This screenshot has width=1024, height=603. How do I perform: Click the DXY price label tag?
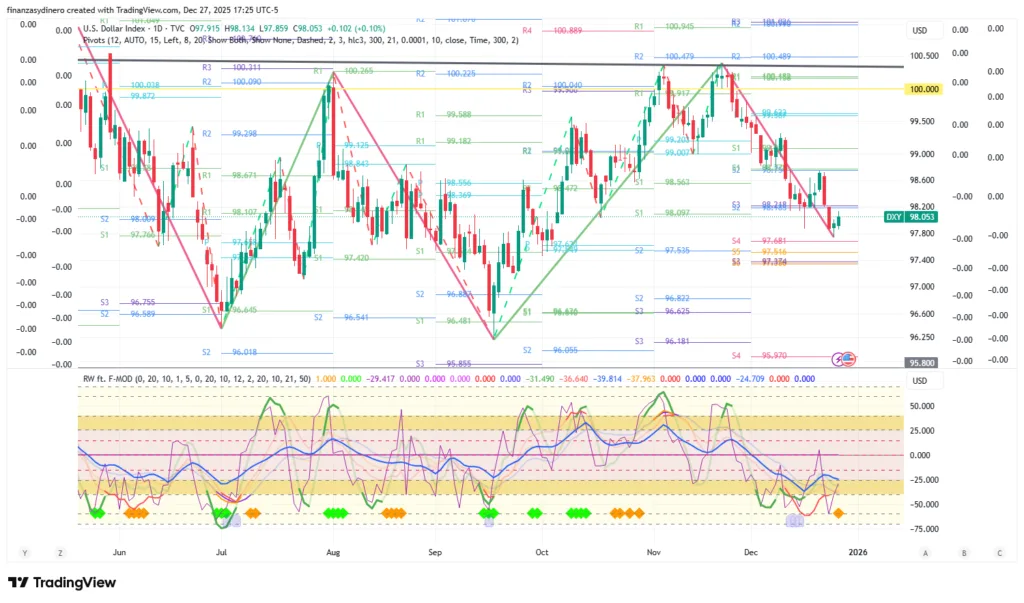pos(894,217)
